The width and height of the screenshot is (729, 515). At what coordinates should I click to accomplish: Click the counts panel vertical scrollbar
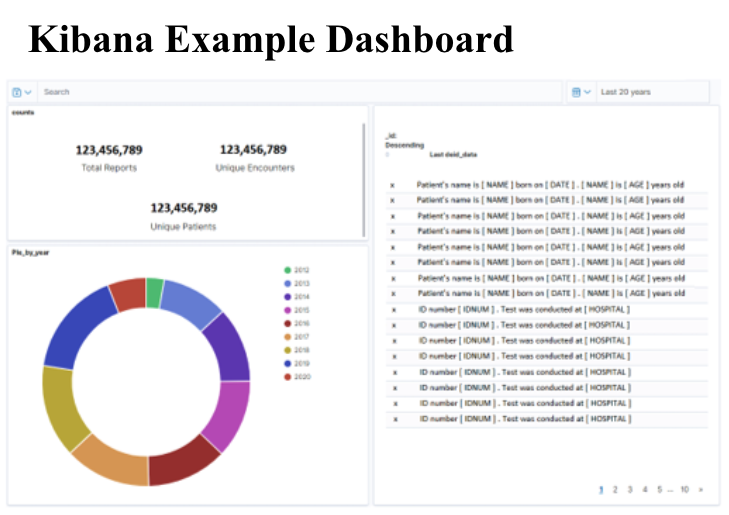tap(364, 180)
